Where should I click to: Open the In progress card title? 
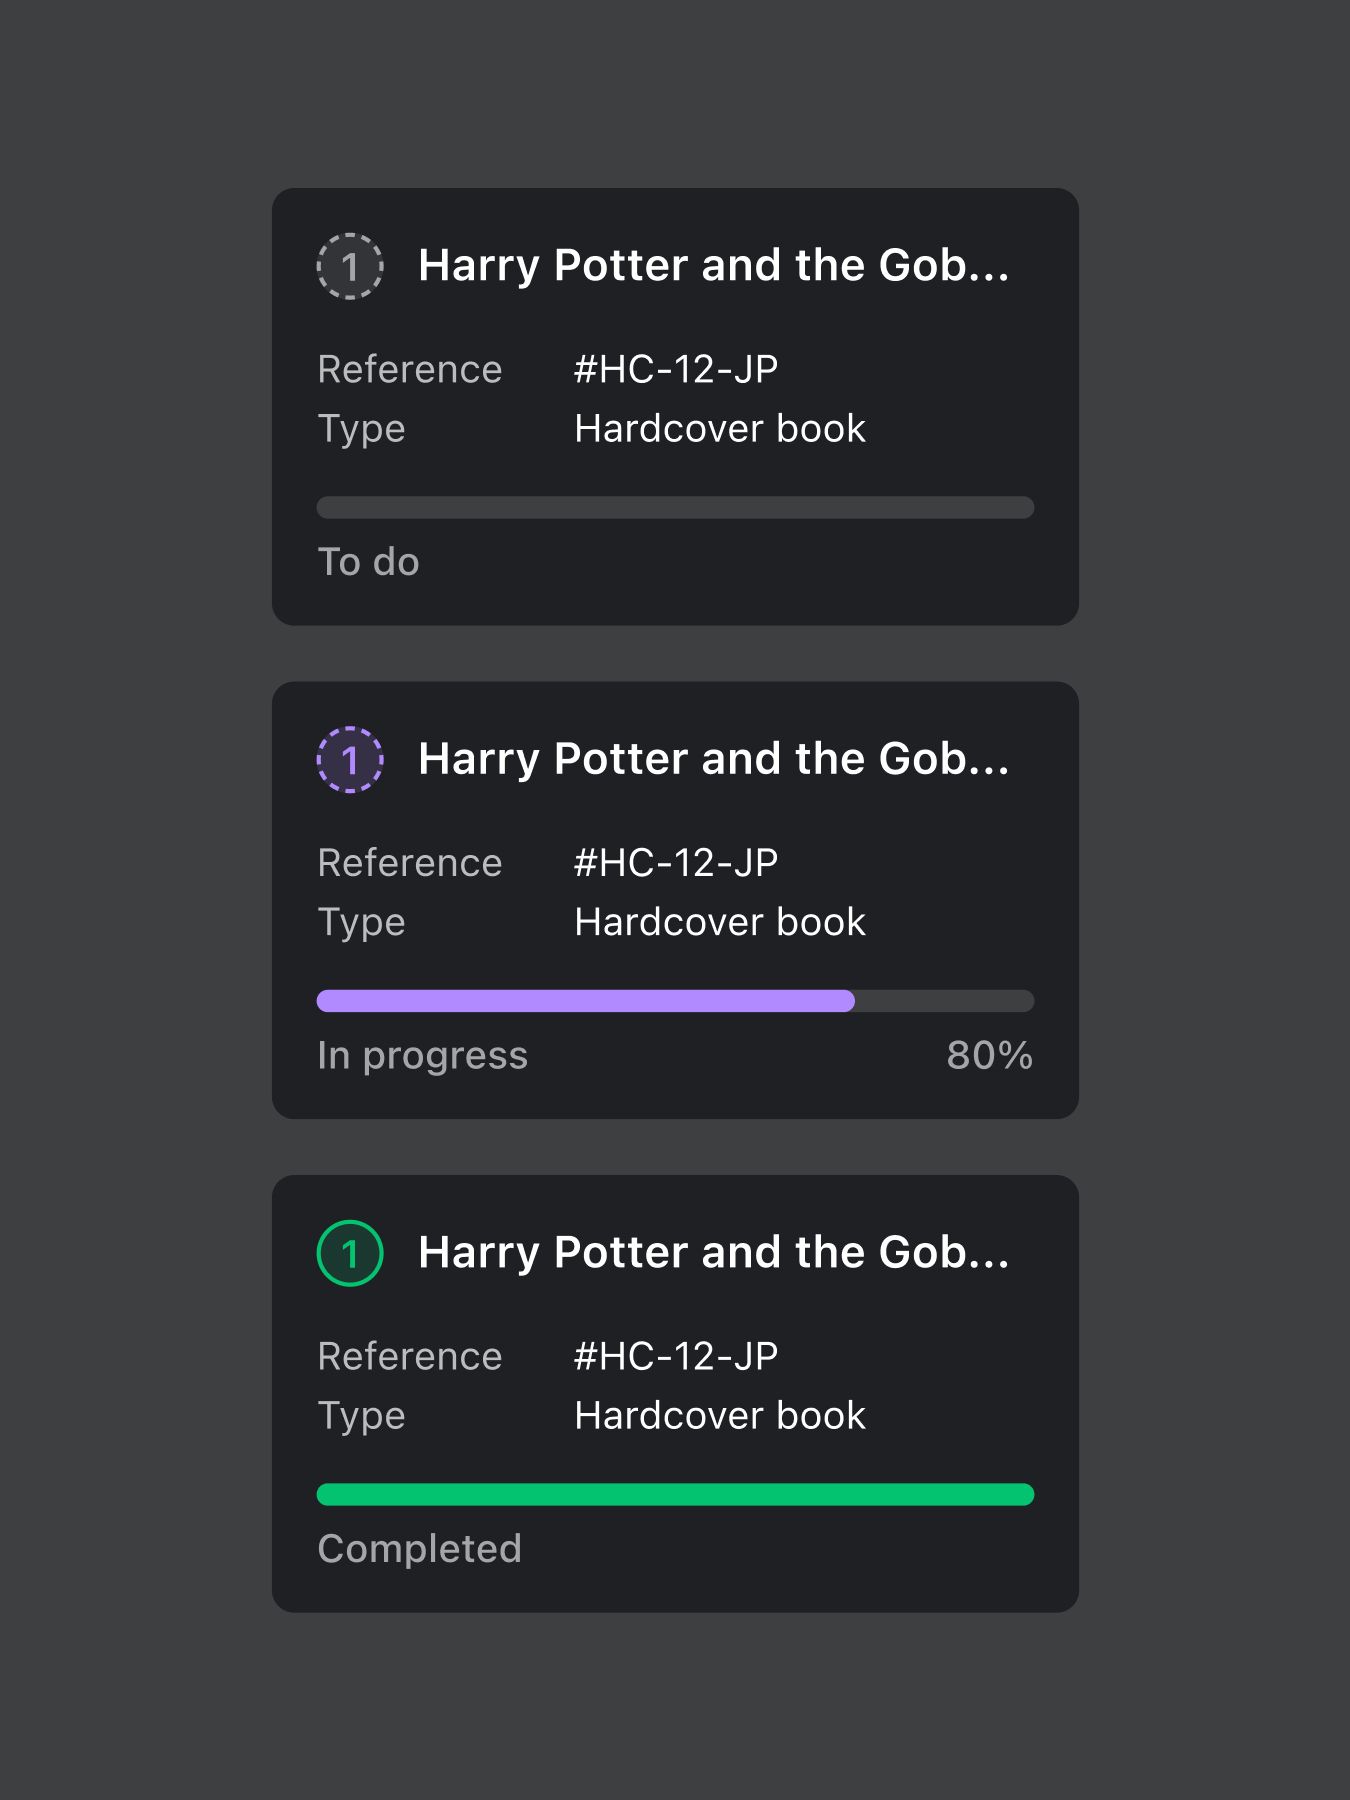point(714,759)
